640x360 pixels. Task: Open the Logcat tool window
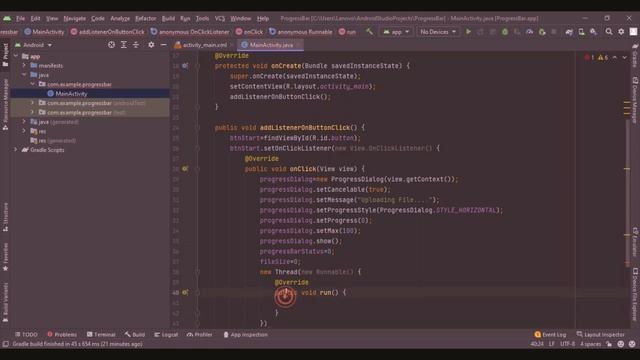tap(166, 334)
